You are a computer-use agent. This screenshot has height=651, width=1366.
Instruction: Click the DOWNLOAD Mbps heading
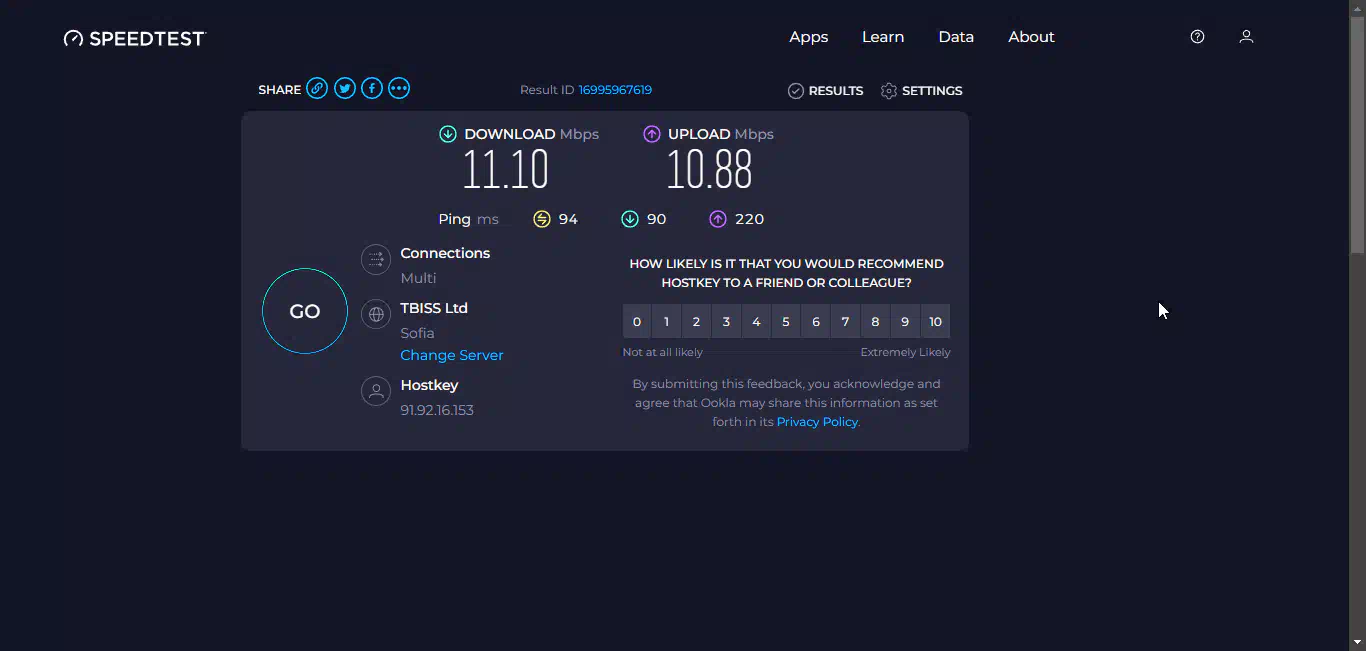click(531, 134)
